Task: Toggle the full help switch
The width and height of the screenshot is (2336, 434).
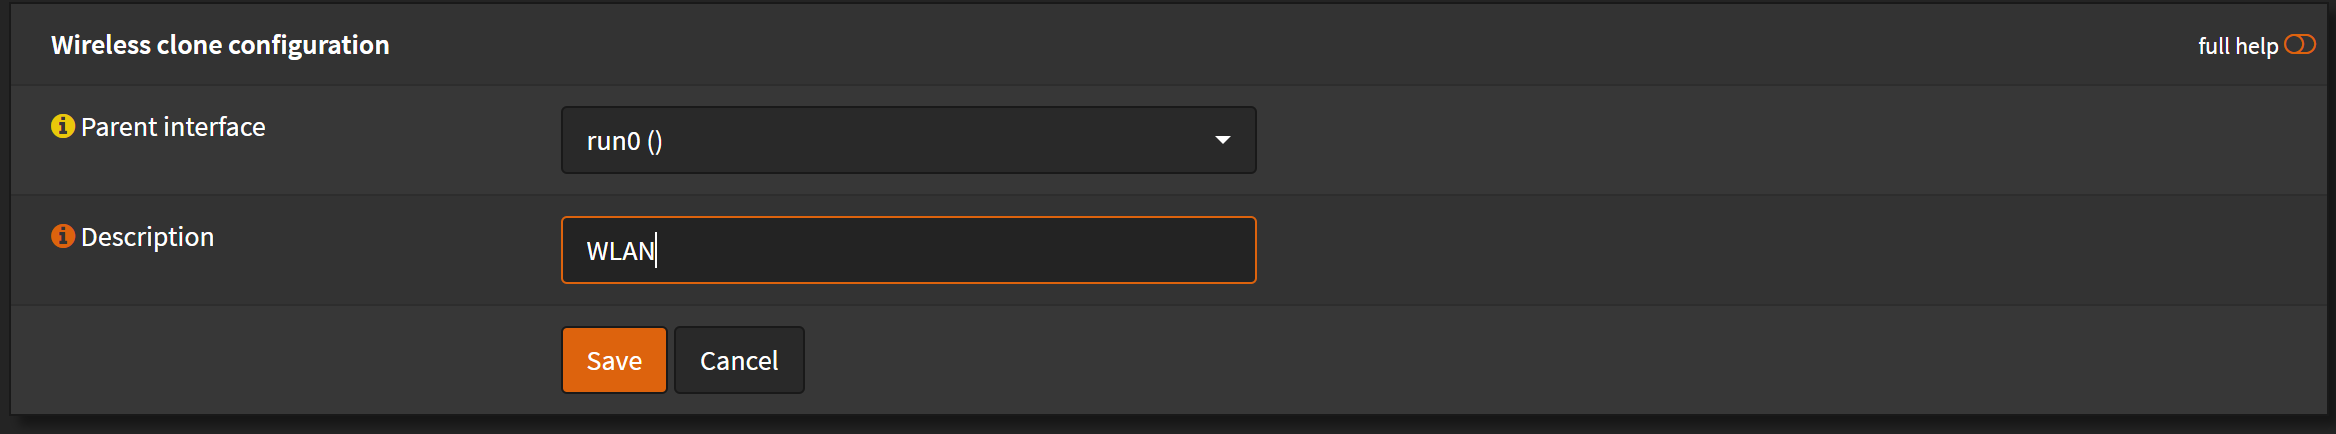Action: 2299,45
